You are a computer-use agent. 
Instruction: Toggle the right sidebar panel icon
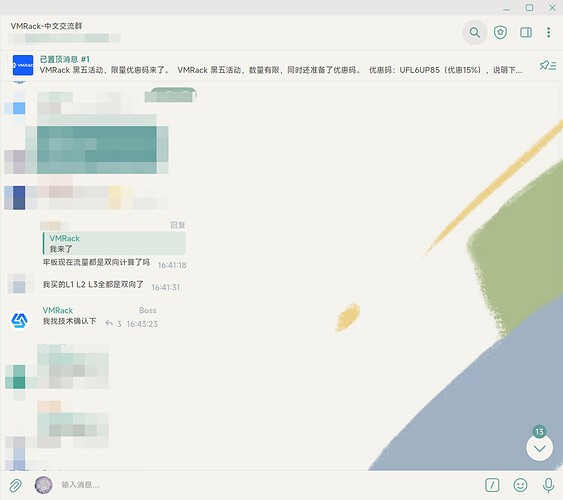526,33
